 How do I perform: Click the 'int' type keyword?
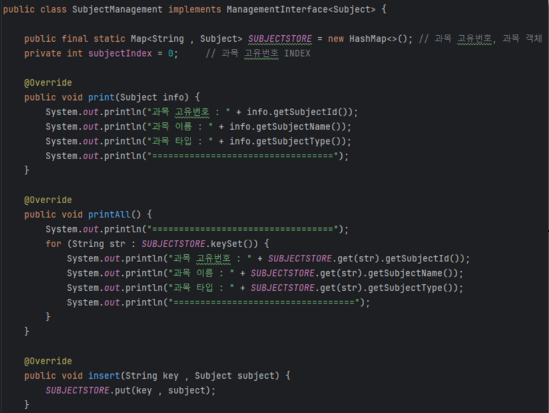(75, 54)
